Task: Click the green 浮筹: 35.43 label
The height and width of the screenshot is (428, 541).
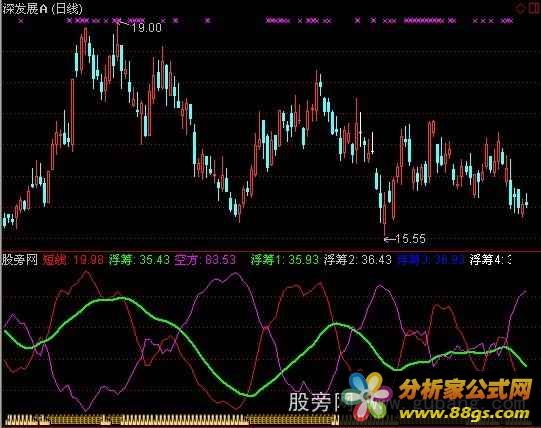Action: click(x=139, y=260)
